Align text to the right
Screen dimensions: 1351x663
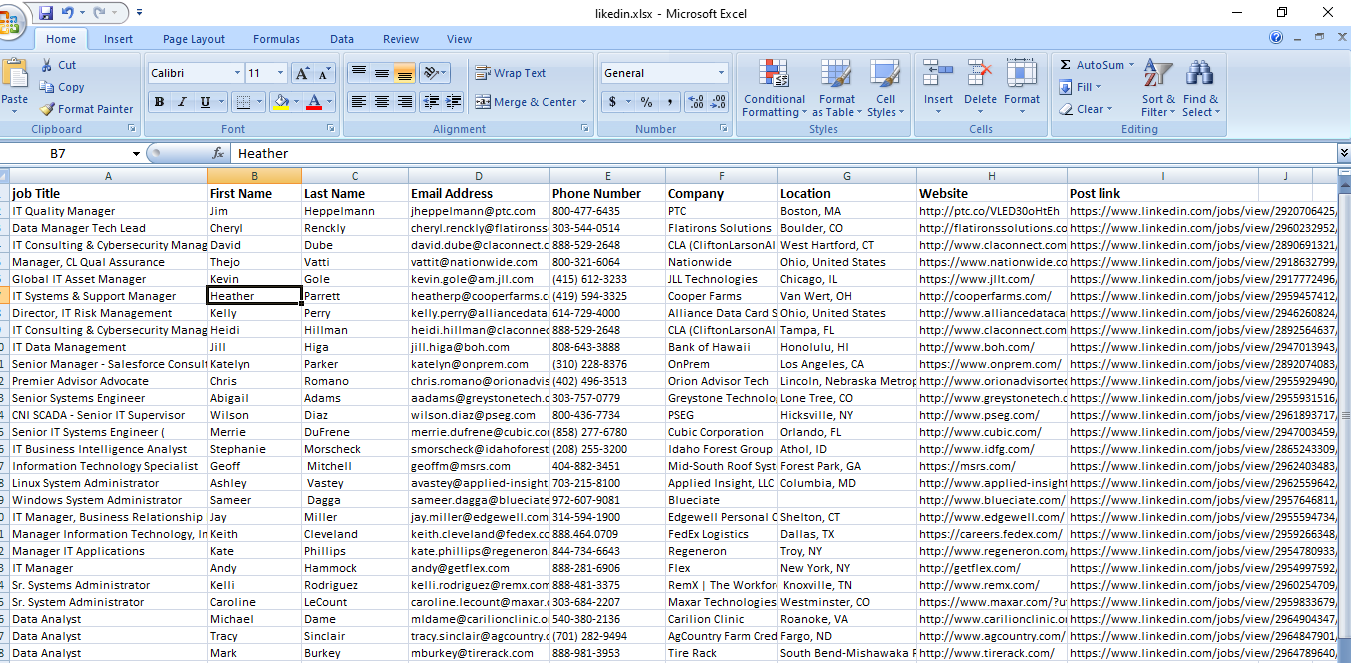[x=404, y=102]
